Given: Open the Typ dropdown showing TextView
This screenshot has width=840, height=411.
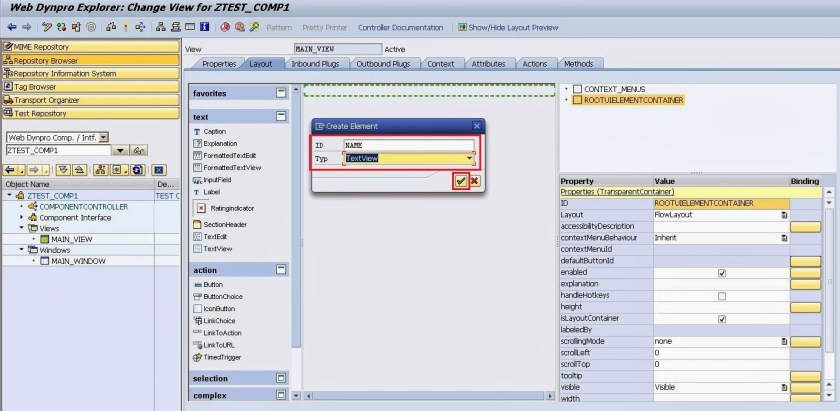Looking at the screenshot, I should pos(469,159).
